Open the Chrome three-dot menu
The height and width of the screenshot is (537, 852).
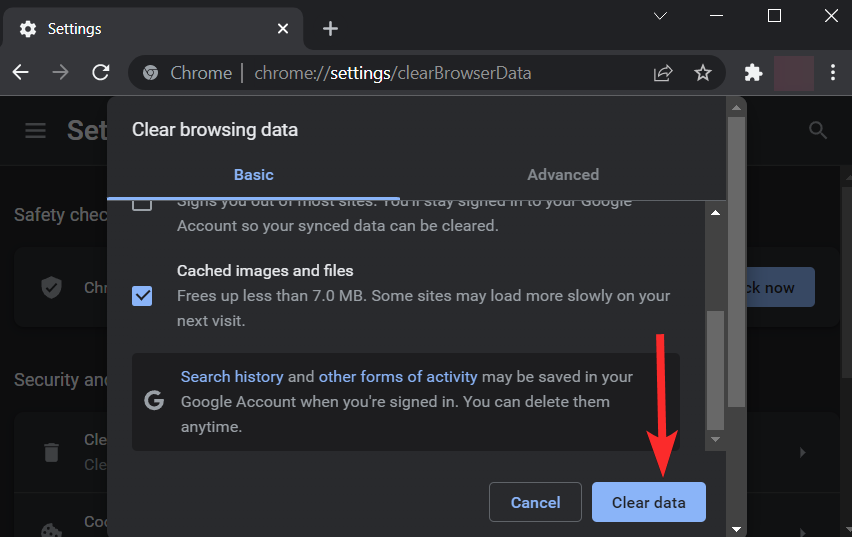tap(832, 72)
